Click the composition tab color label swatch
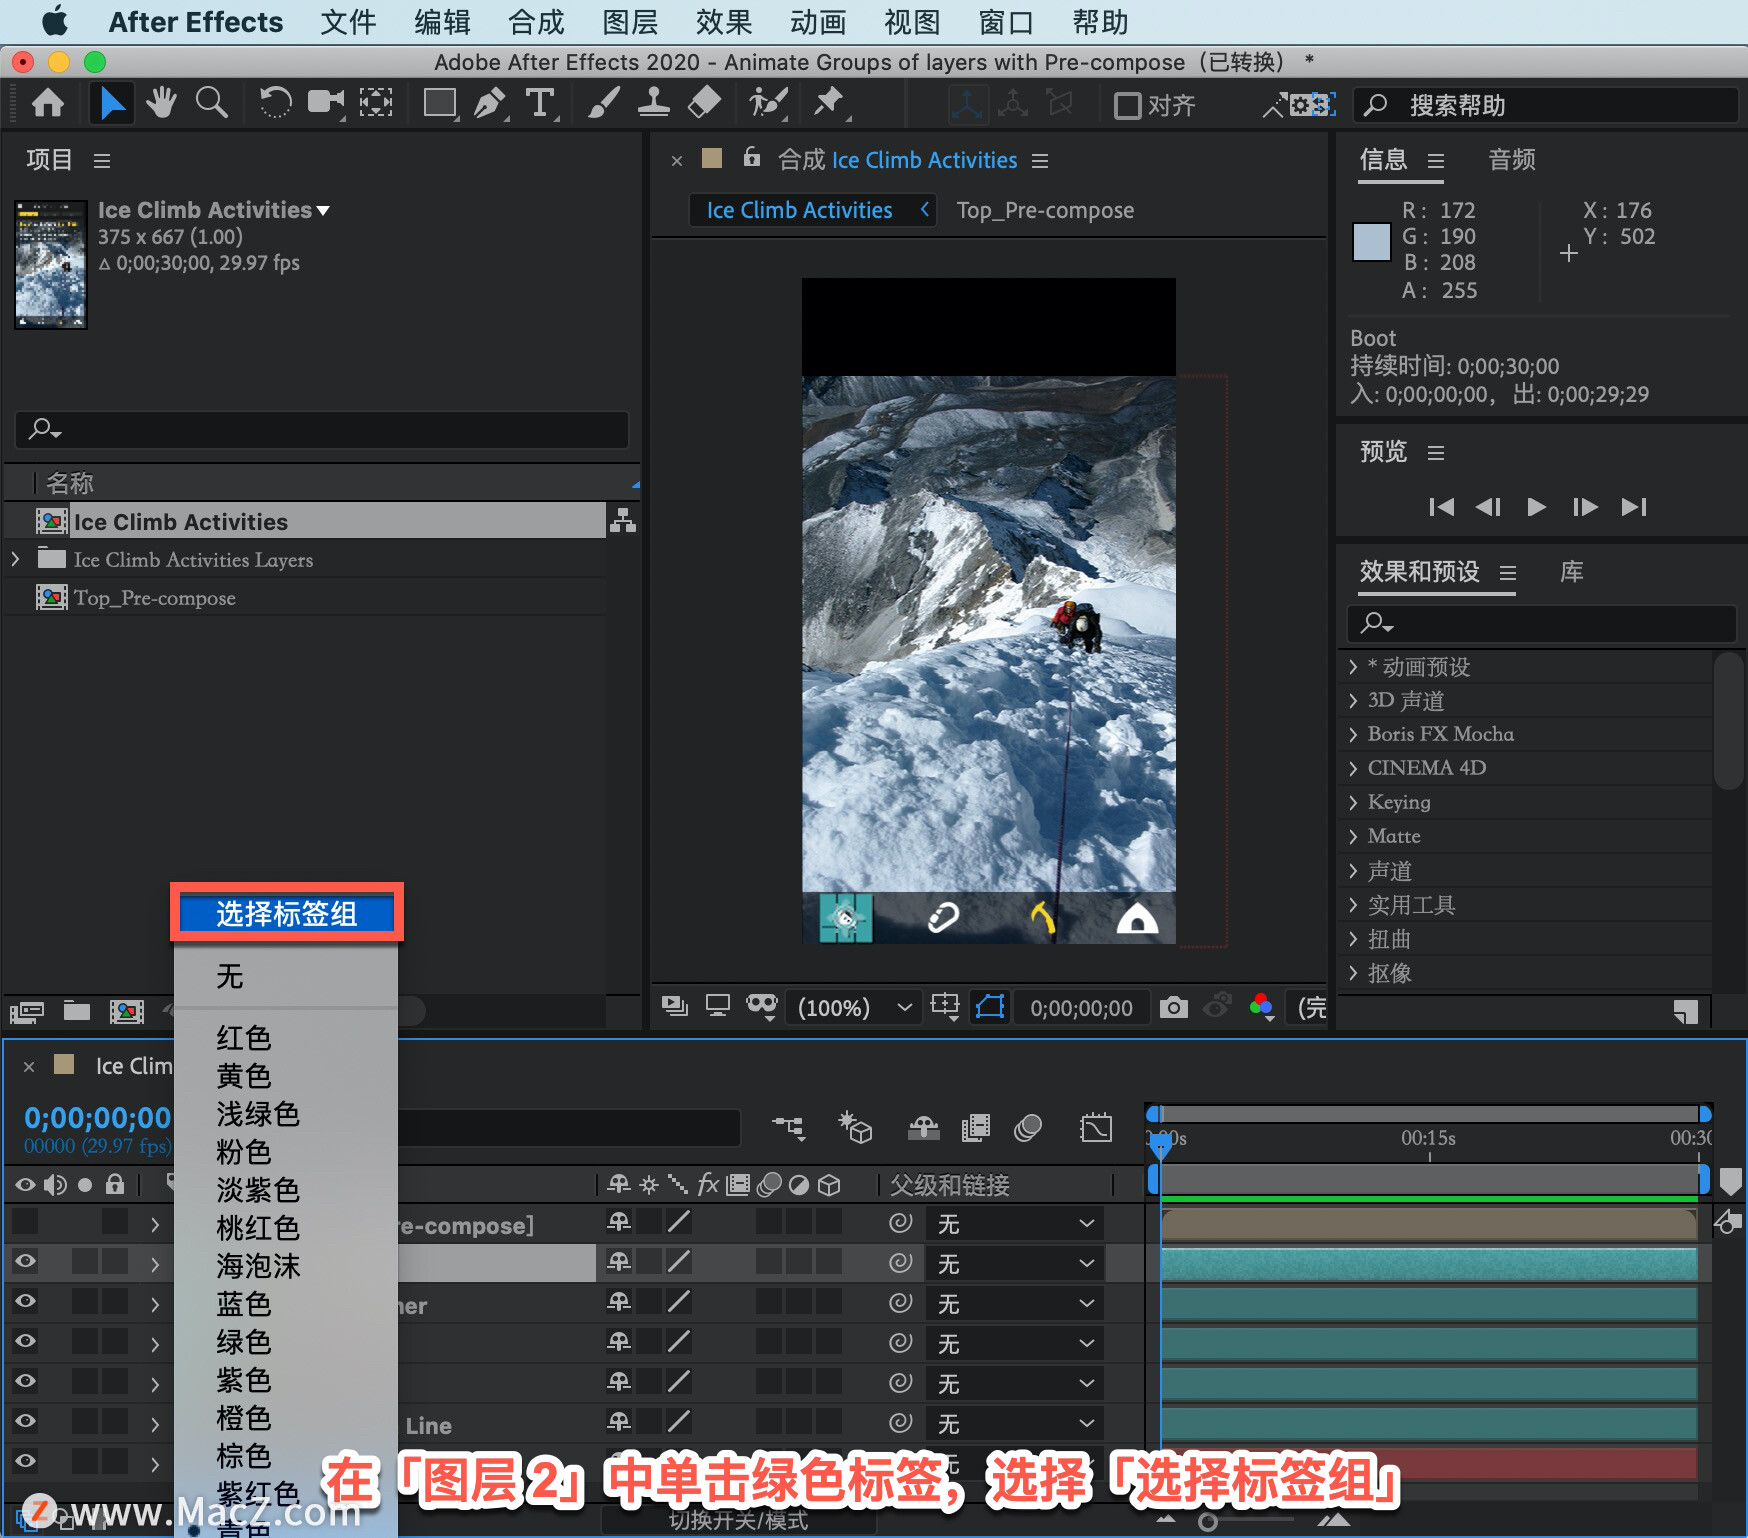The image size is (1748, 1538). pyautogui.click(x=712, y=158)
